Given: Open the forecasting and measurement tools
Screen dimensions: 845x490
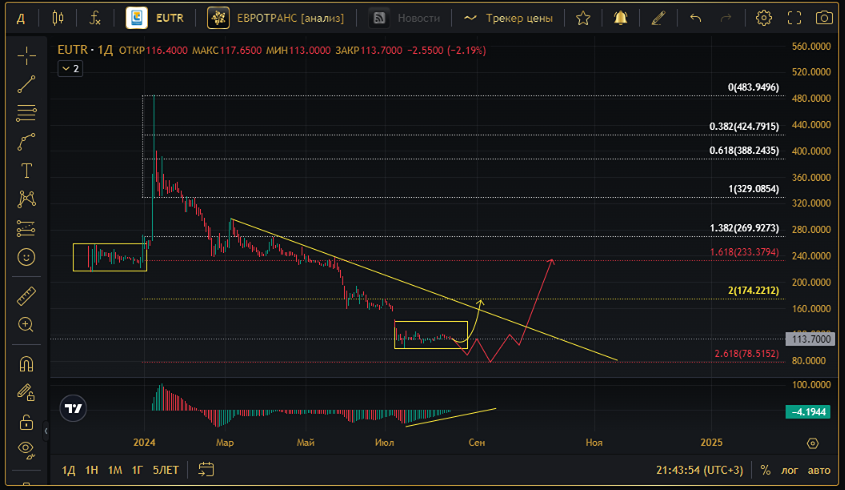Looking at the screenshot, I should [x=26, y=229].
